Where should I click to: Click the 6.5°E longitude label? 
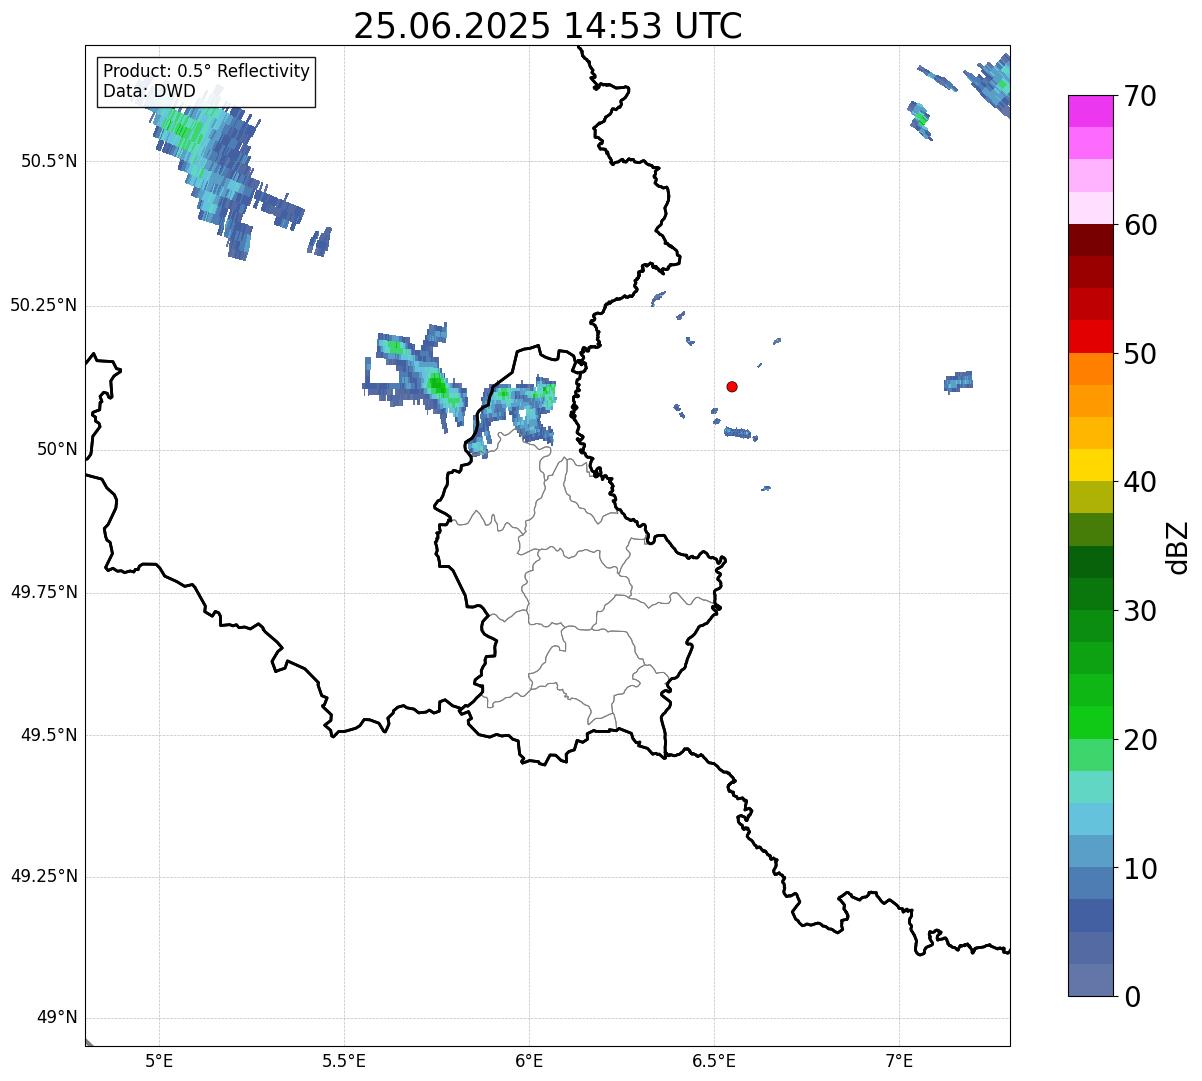pos(714,1060)
